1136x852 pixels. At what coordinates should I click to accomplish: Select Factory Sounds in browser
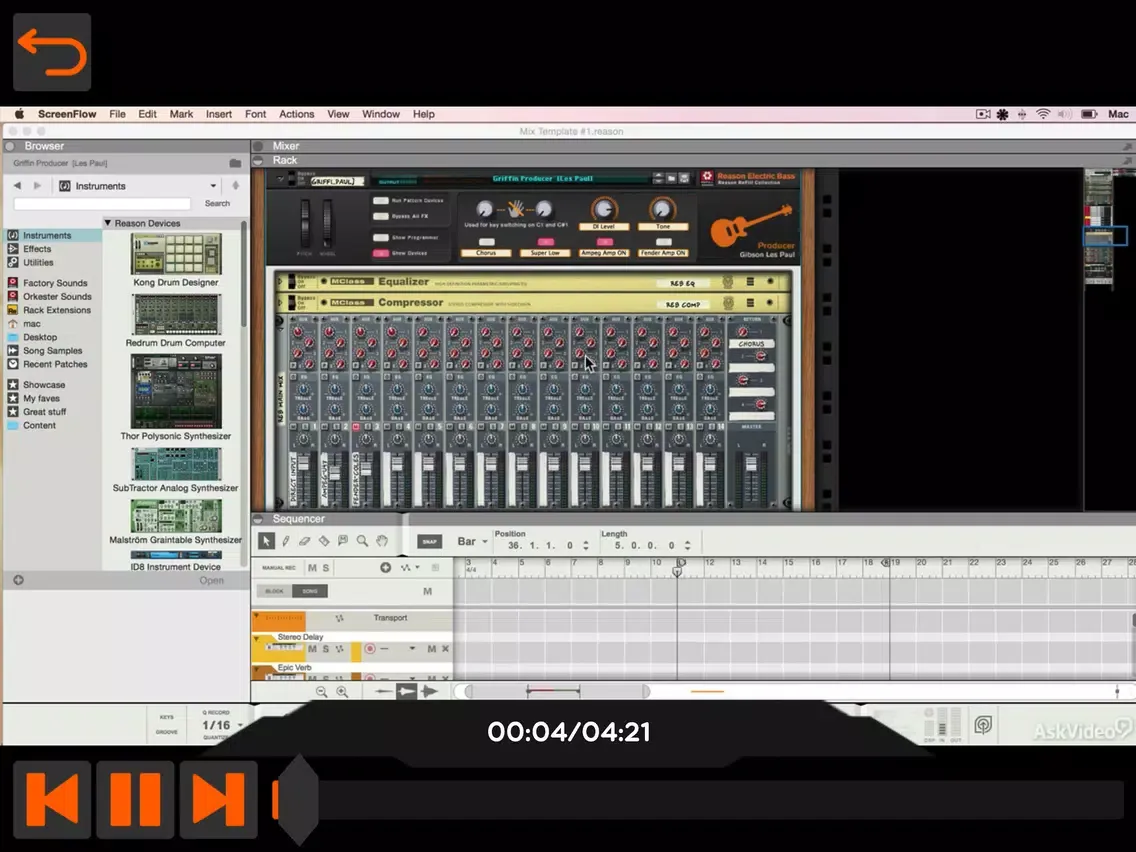[x=54, y=283]
